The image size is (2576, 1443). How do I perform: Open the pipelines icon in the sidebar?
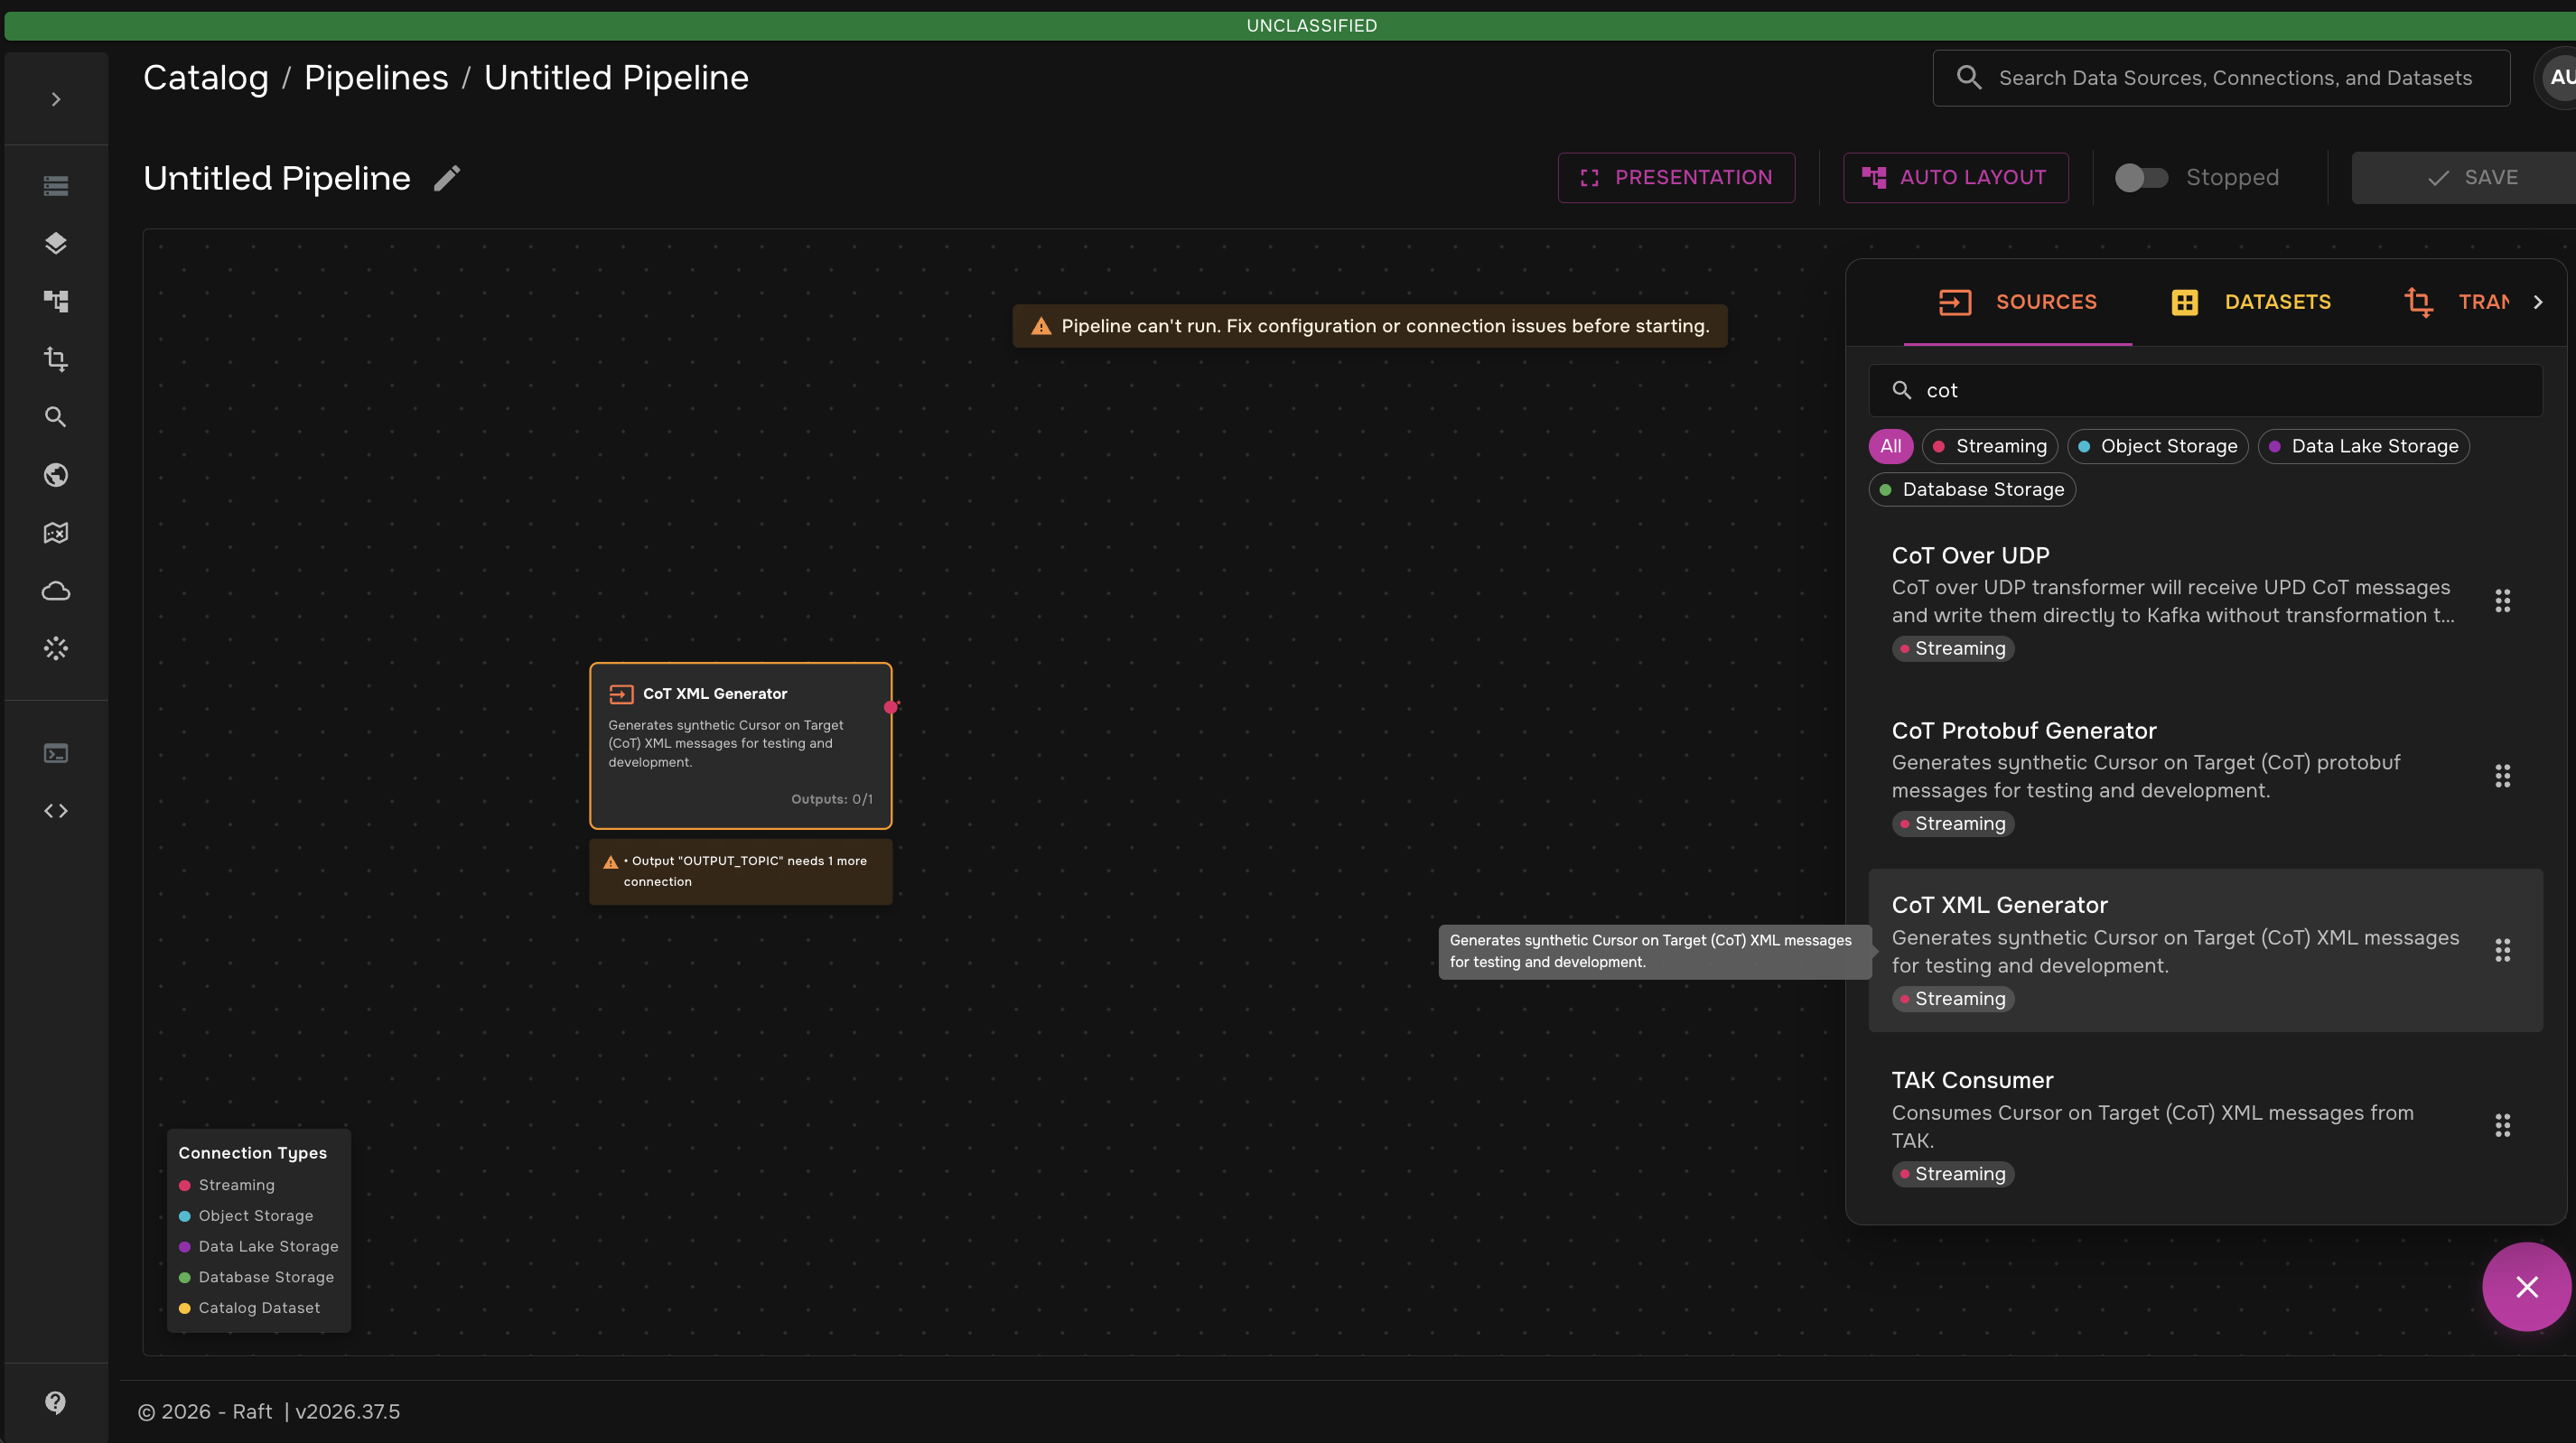[x=56, y=301]
